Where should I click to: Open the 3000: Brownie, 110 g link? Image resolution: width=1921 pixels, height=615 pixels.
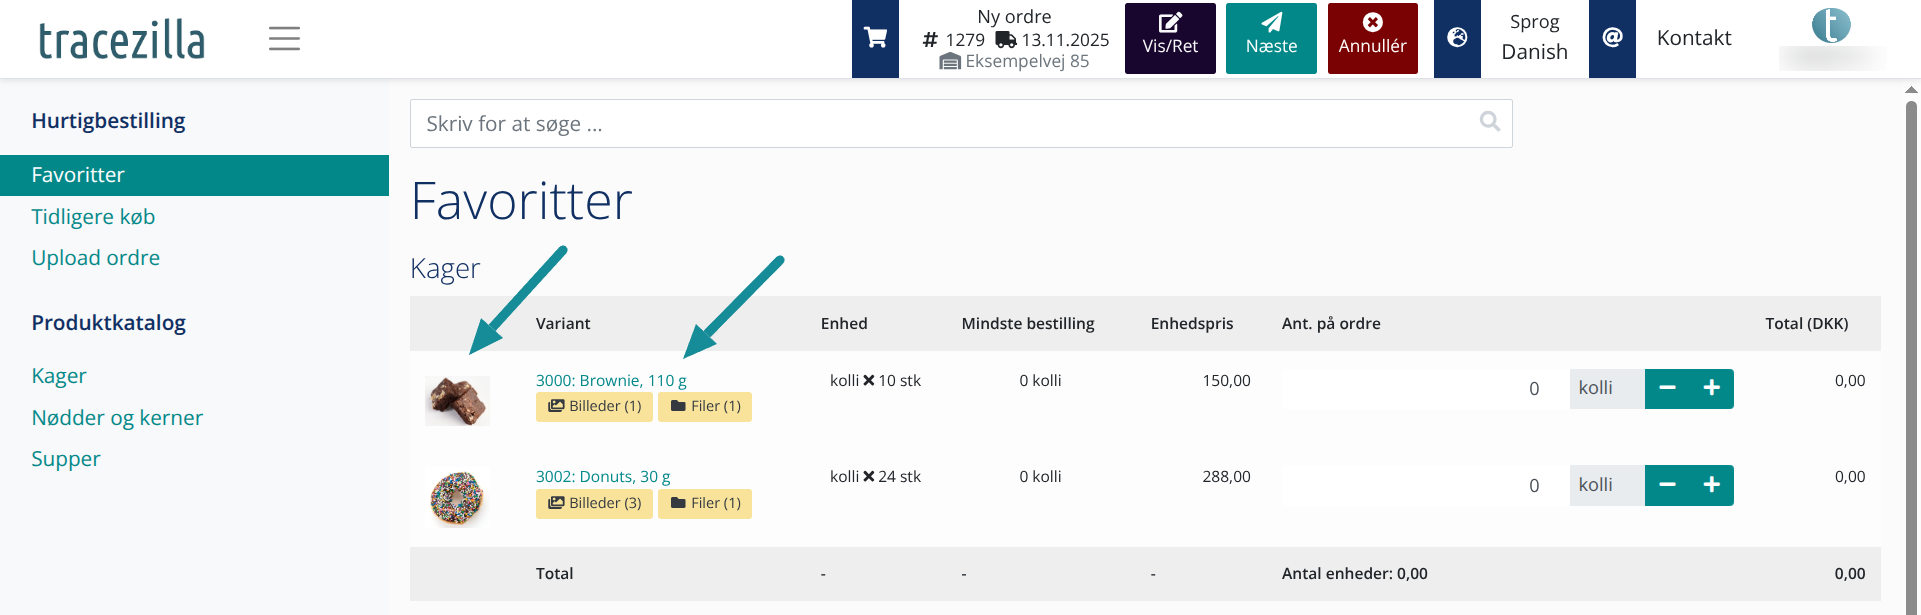pos(611,380)
